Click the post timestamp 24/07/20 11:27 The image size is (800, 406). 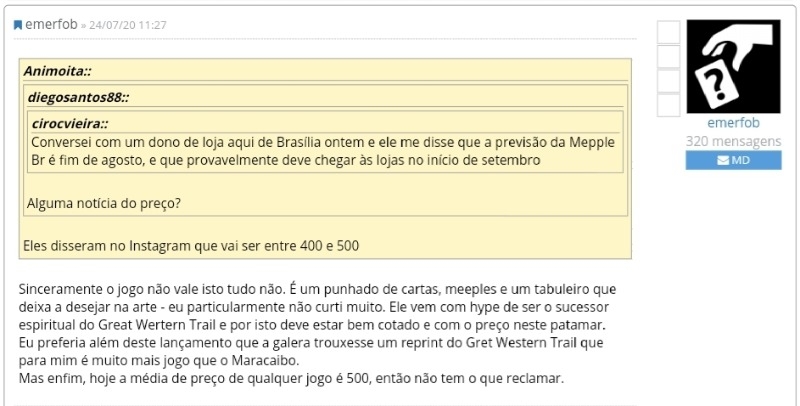click(128, 25)
